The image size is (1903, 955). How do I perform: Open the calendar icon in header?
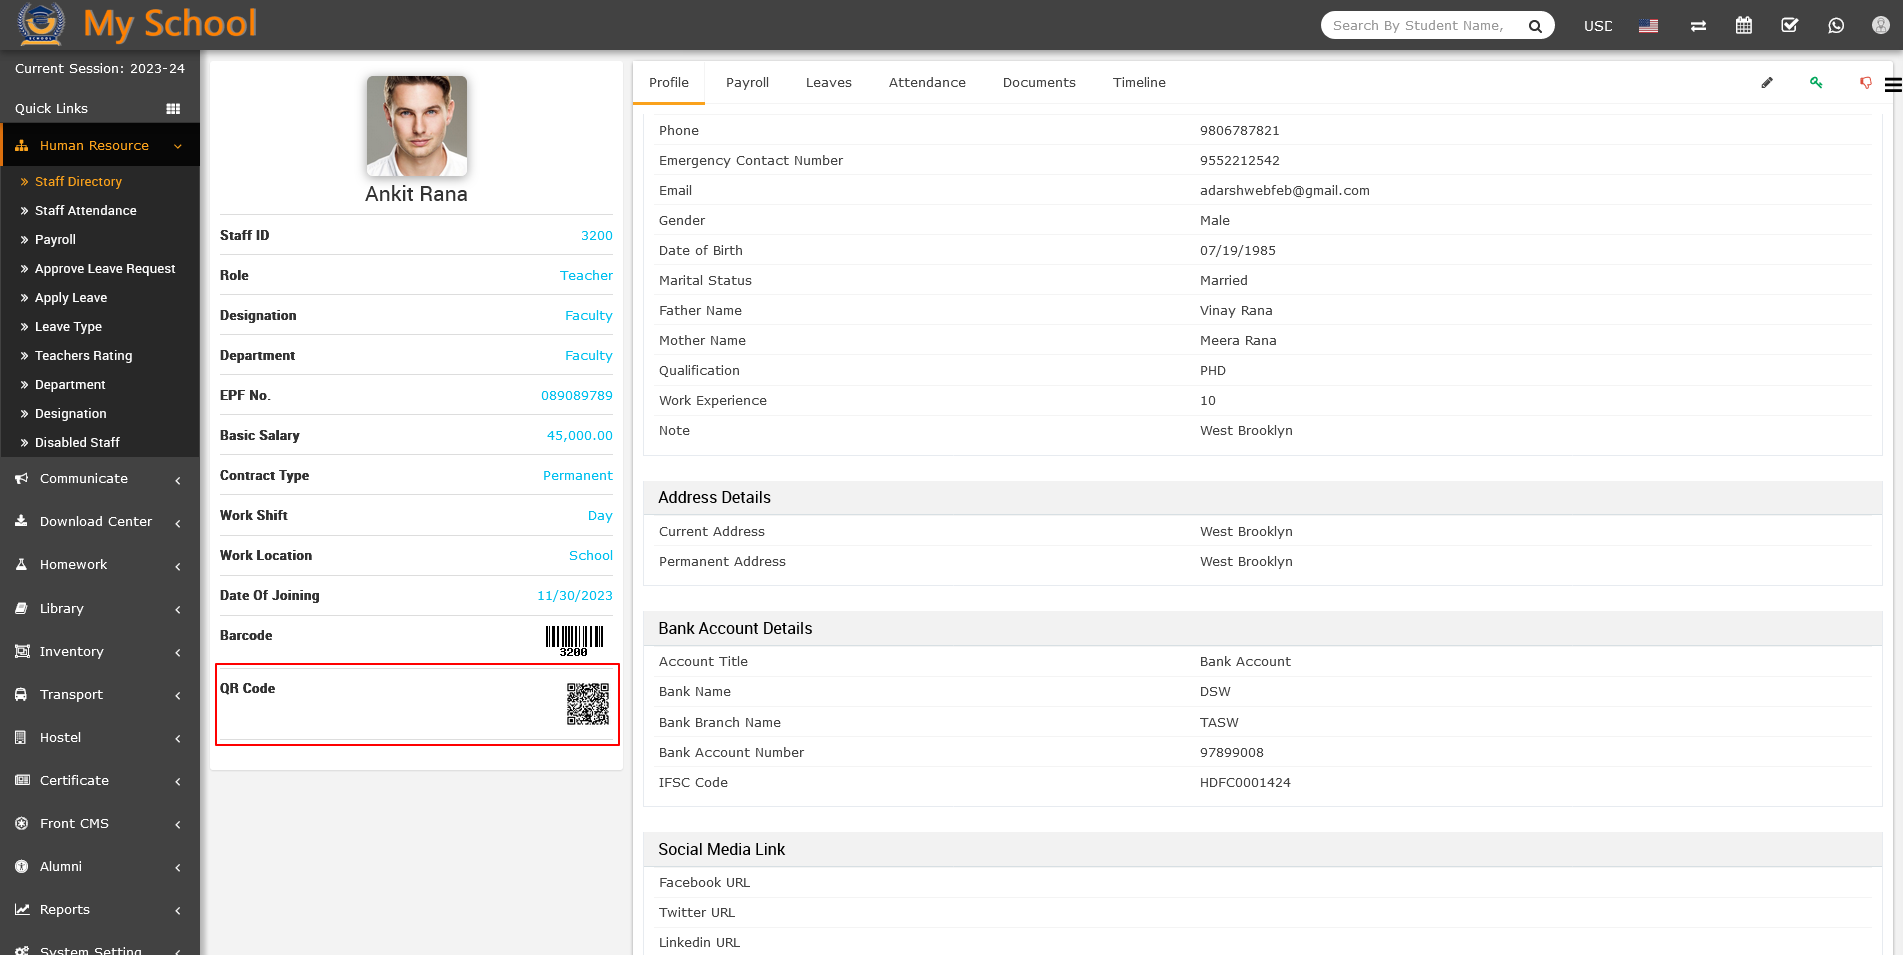click(1744, 26)
